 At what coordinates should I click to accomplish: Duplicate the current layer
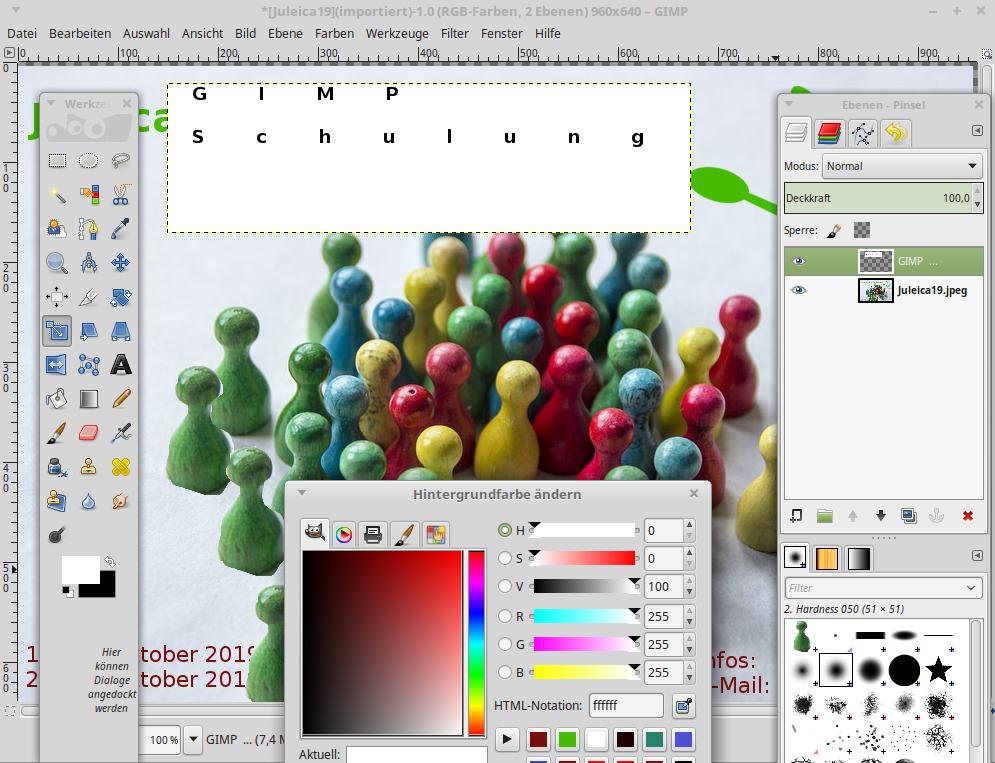tap(909, 516)
